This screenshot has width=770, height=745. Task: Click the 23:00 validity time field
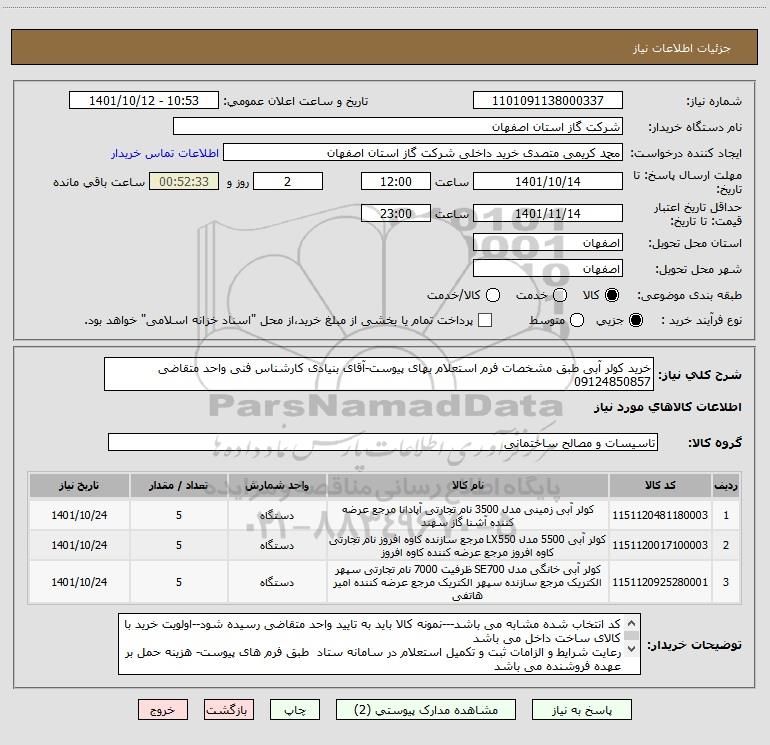396,213
